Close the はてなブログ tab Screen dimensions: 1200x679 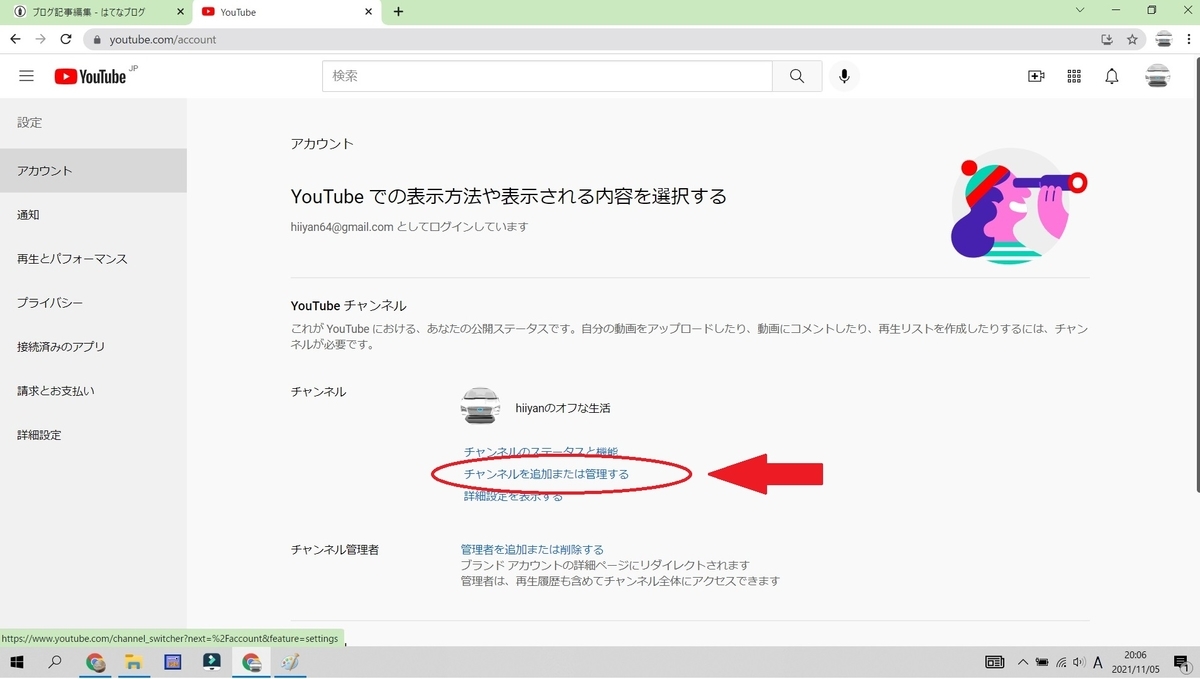180,12
